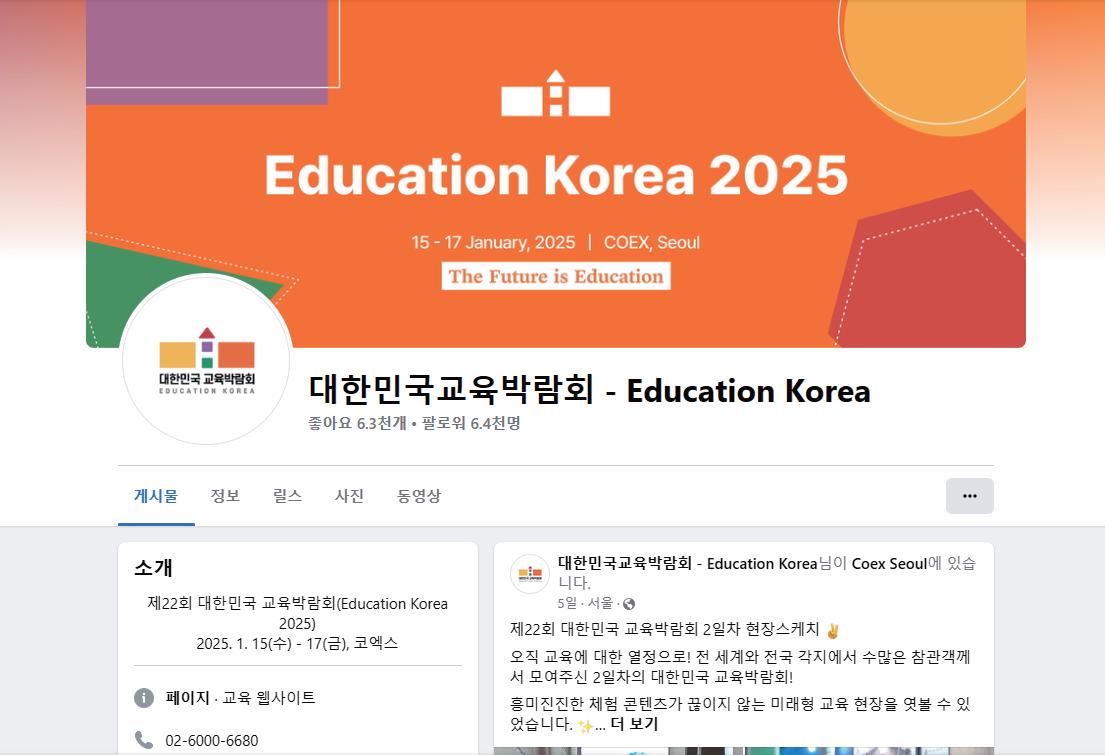Open the Coex Seoul location link
This screenshot has height=755, width=1105.
point(889,564)
